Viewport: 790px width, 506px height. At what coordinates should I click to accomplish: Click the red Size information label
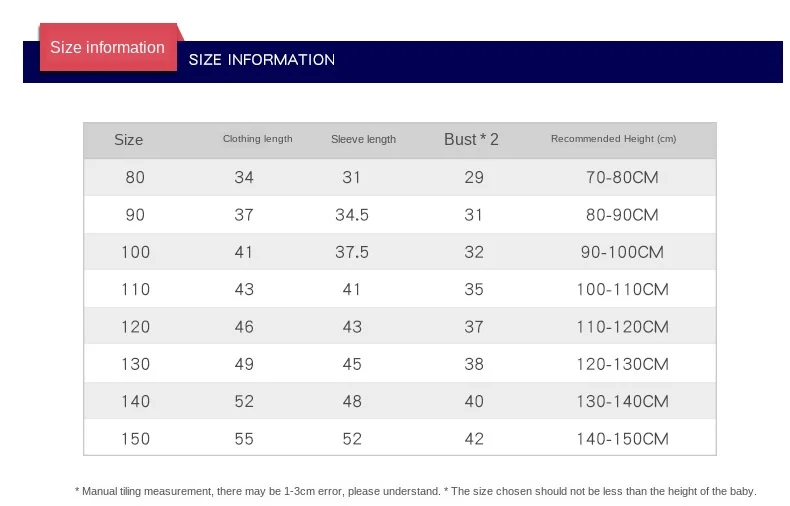[x=107, y=48]
